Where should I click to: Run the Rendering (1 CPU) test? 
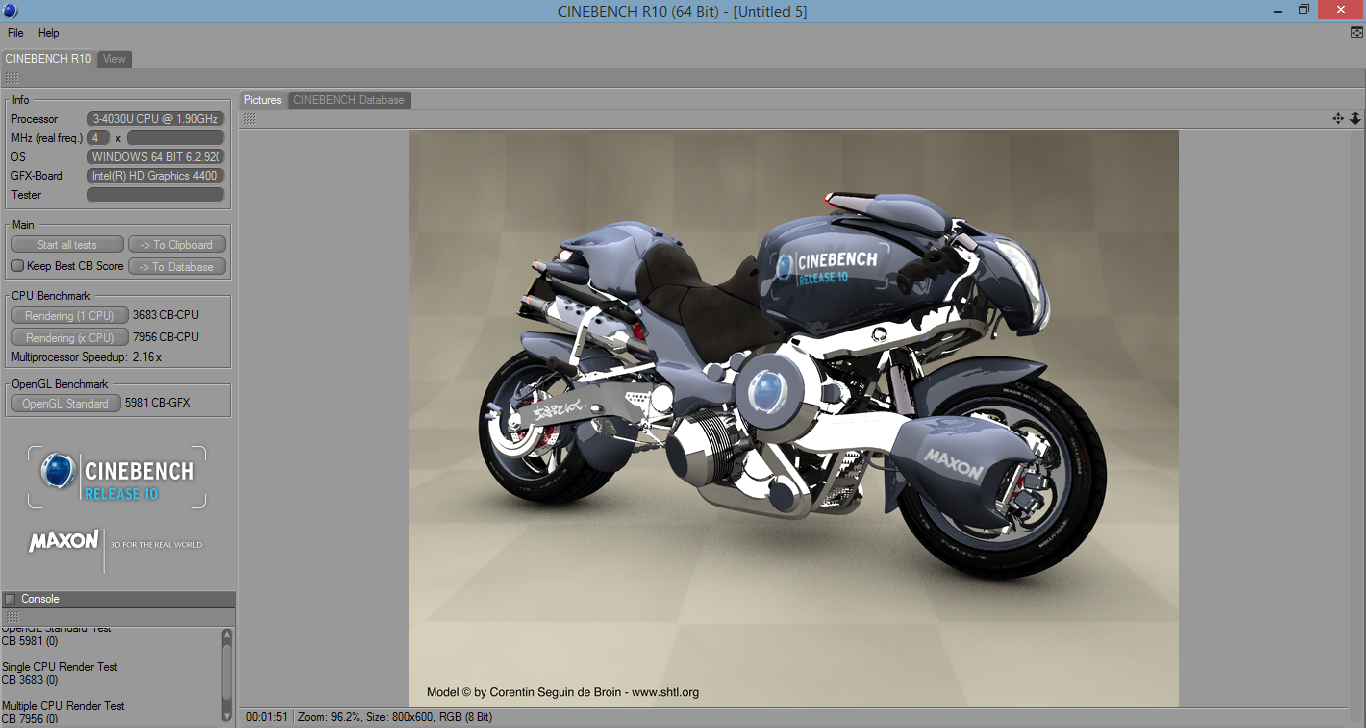[x=70, y=316]
